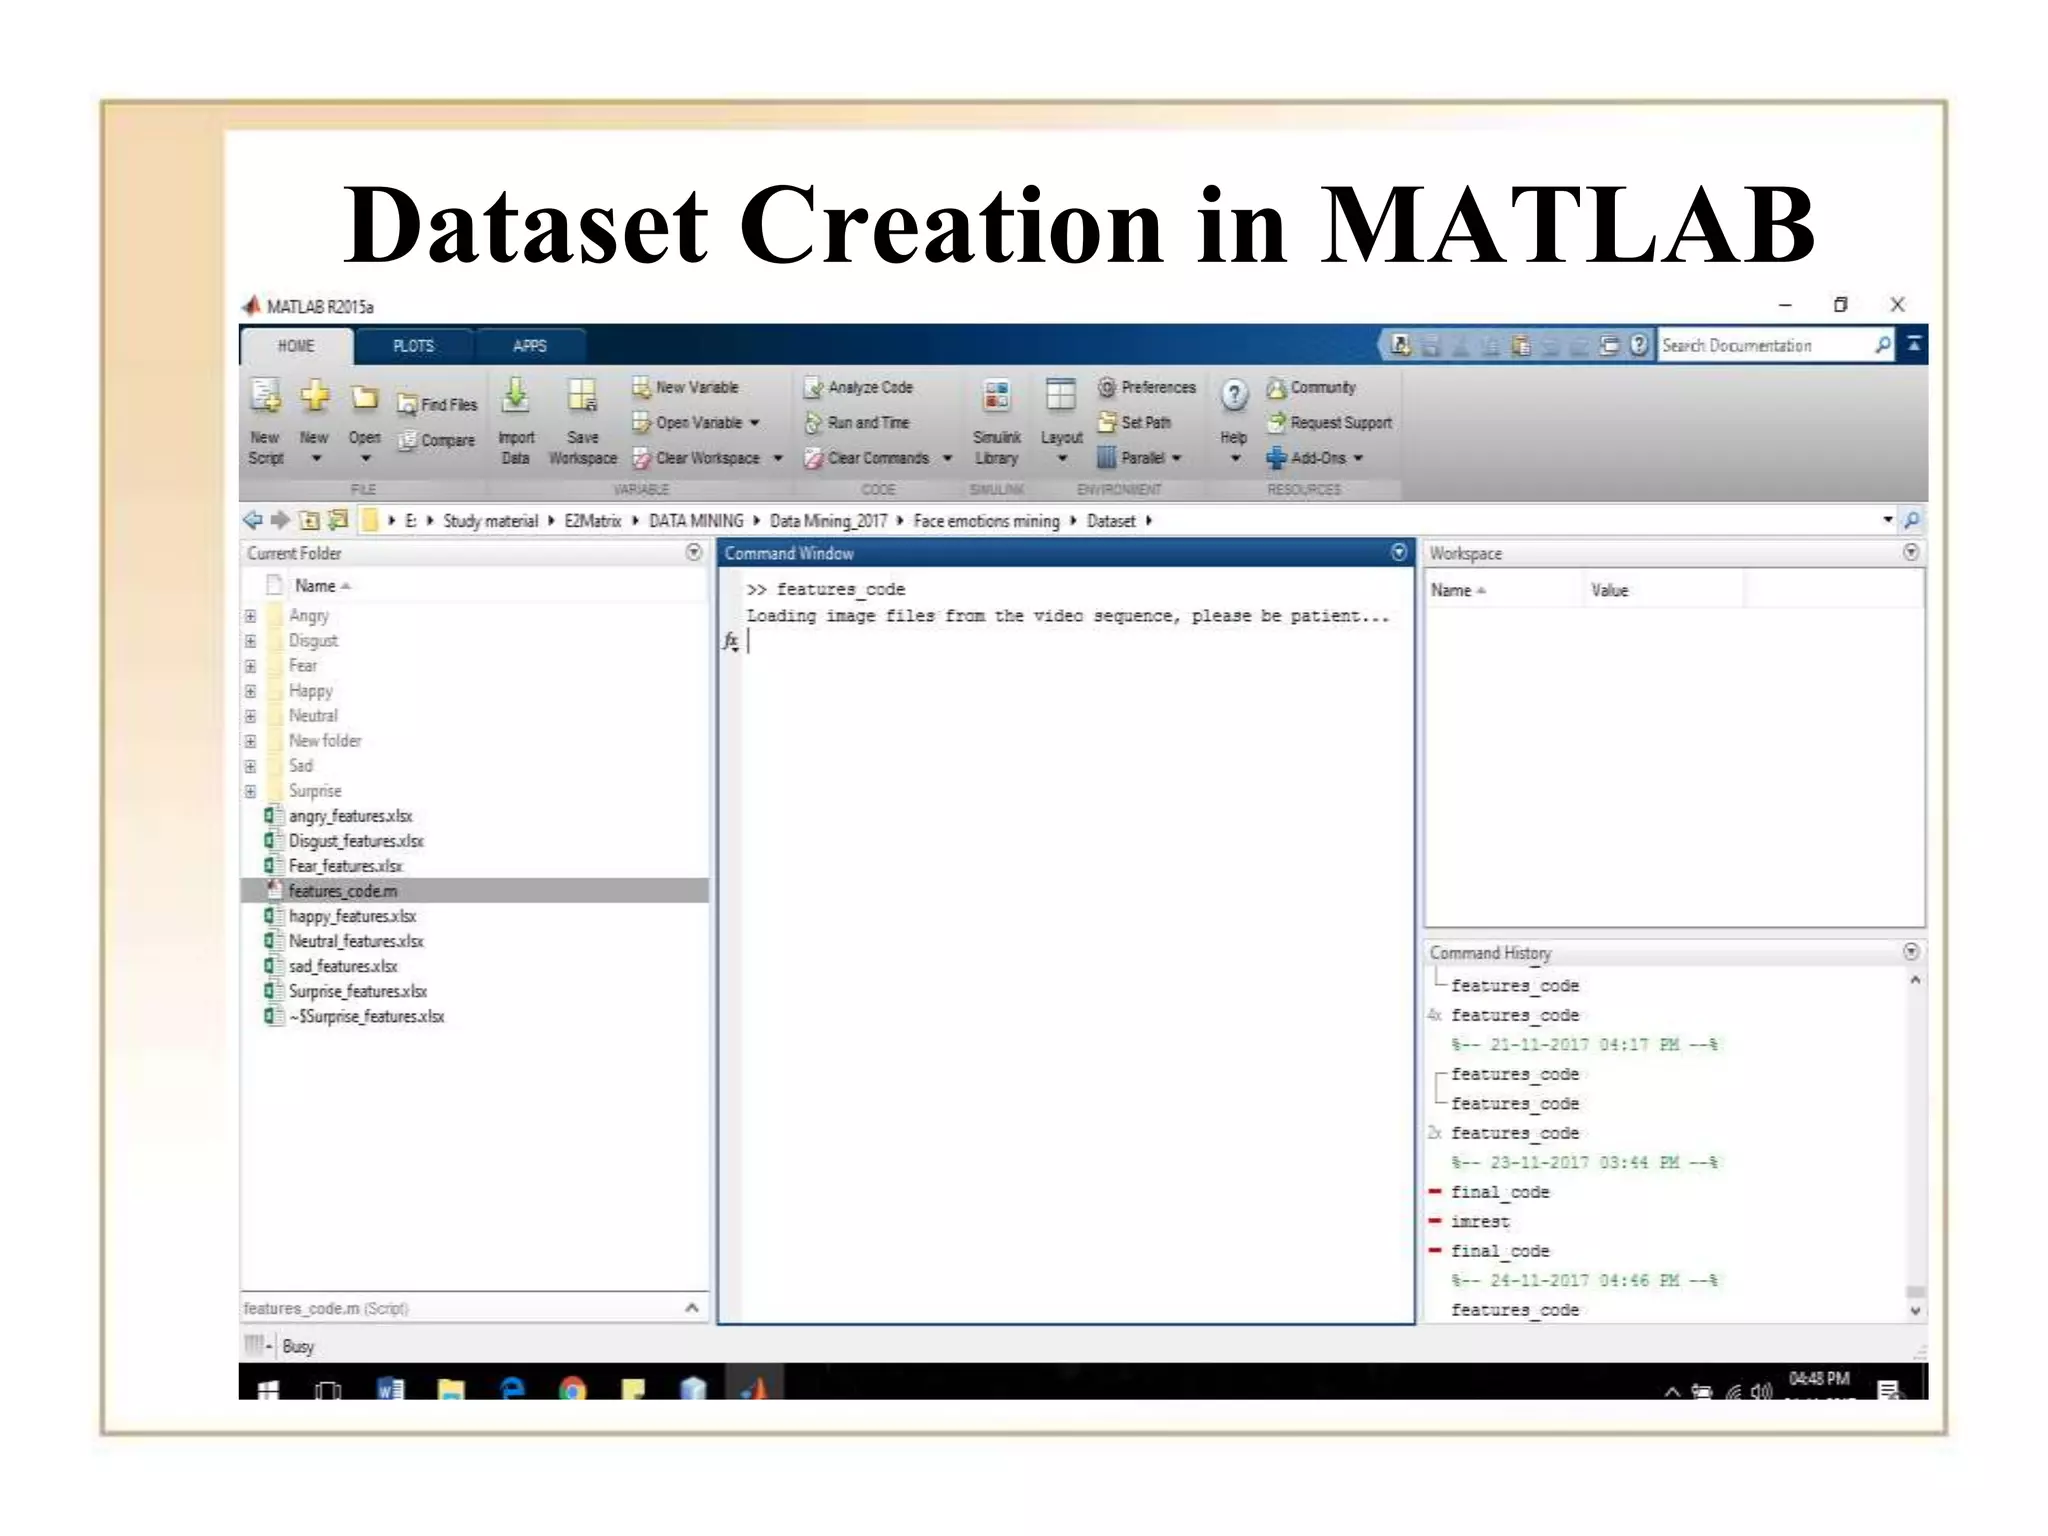Switch to the APPS tab
2048x1536 pixels.
[x=529, y=346]
